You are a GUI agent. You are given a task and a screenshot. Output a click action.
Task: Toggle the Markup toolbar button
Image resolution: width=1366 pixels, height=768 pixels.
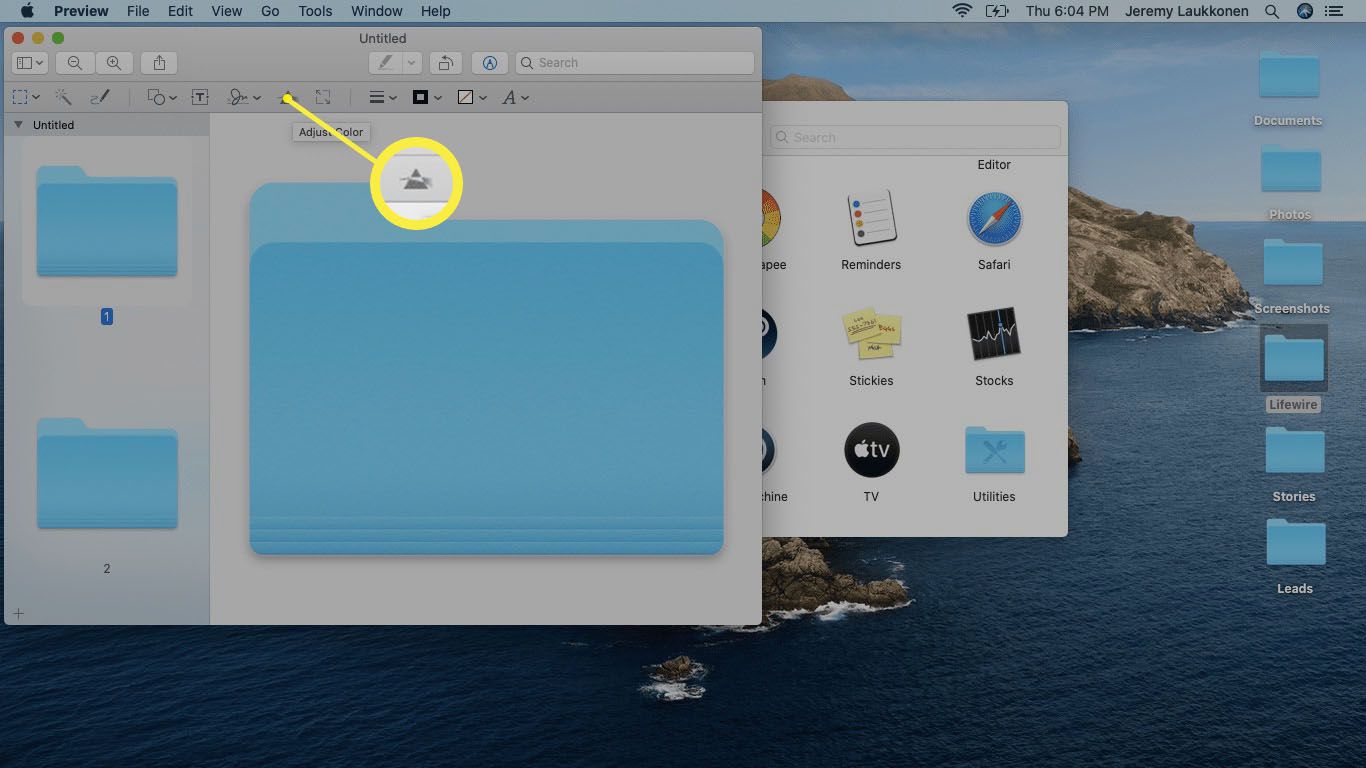coord(490,63)
